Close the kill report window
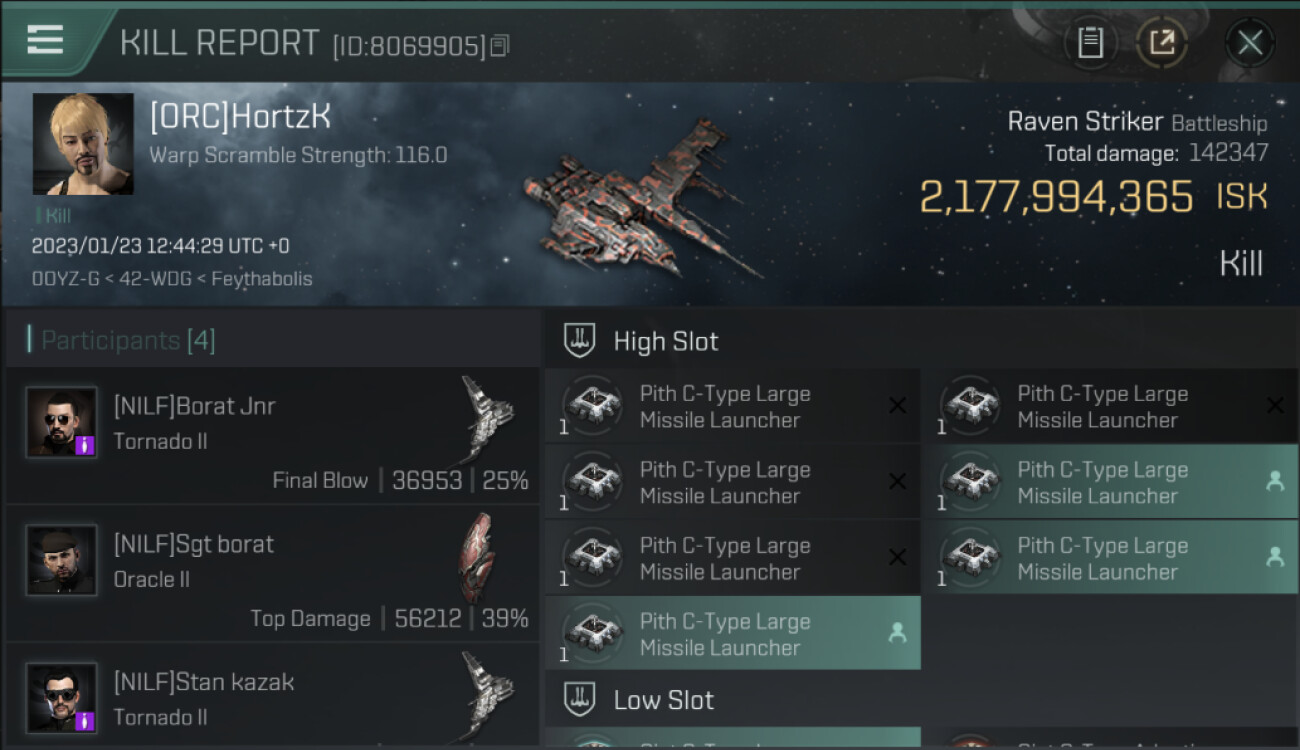Screen dimensions: 1300x750 tap(1249, 42)
